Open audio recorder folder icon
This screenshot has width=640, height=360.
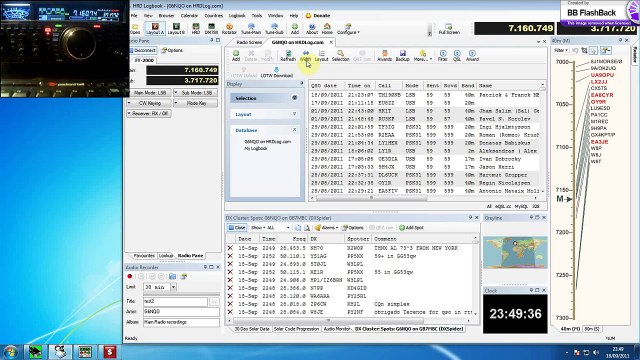tap(173, 276)
